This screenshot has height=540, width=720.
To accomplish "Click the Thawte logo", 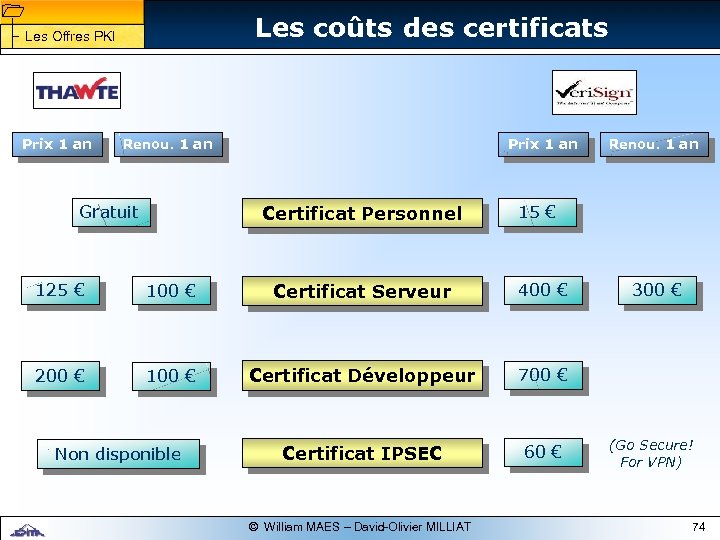I will click(x=77, y=90).
